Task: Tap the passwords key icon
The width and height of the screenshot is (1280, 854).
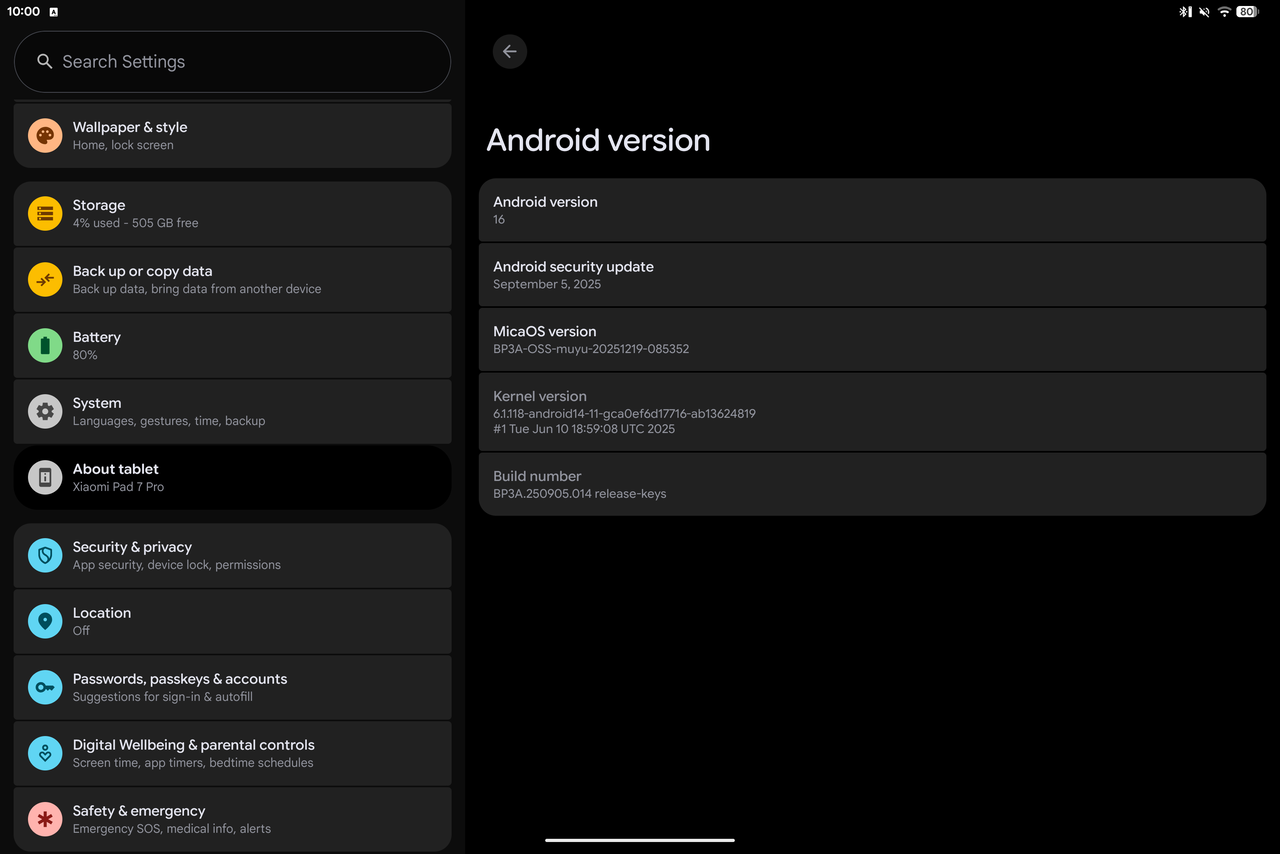Action: (45, 687)
